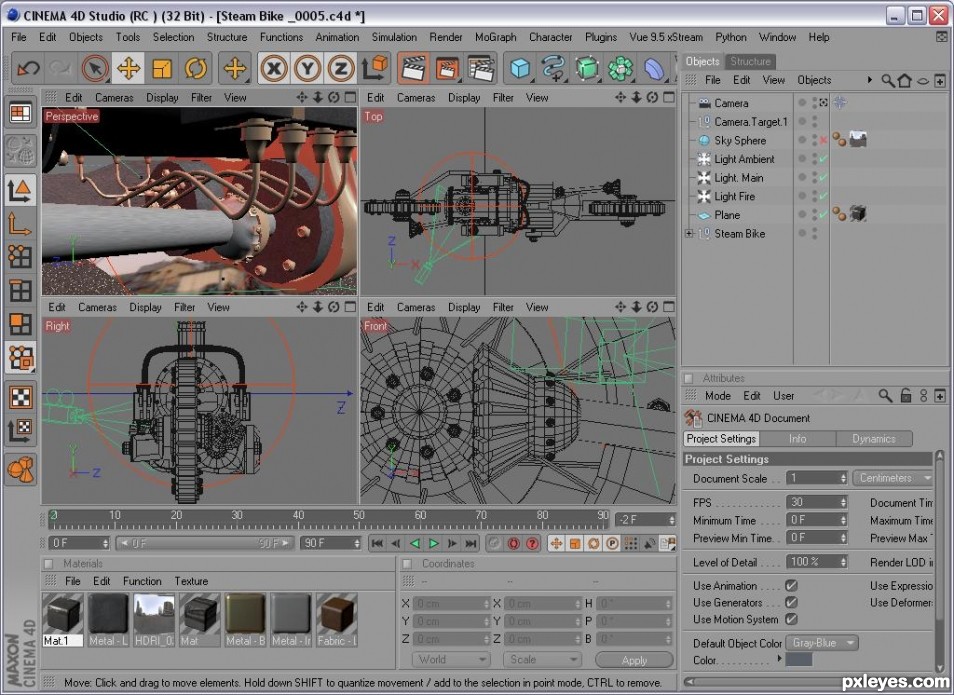Expand the Steam Bike object tree
This screenshot has width=954, height=695.
click(x=689, y=234)
